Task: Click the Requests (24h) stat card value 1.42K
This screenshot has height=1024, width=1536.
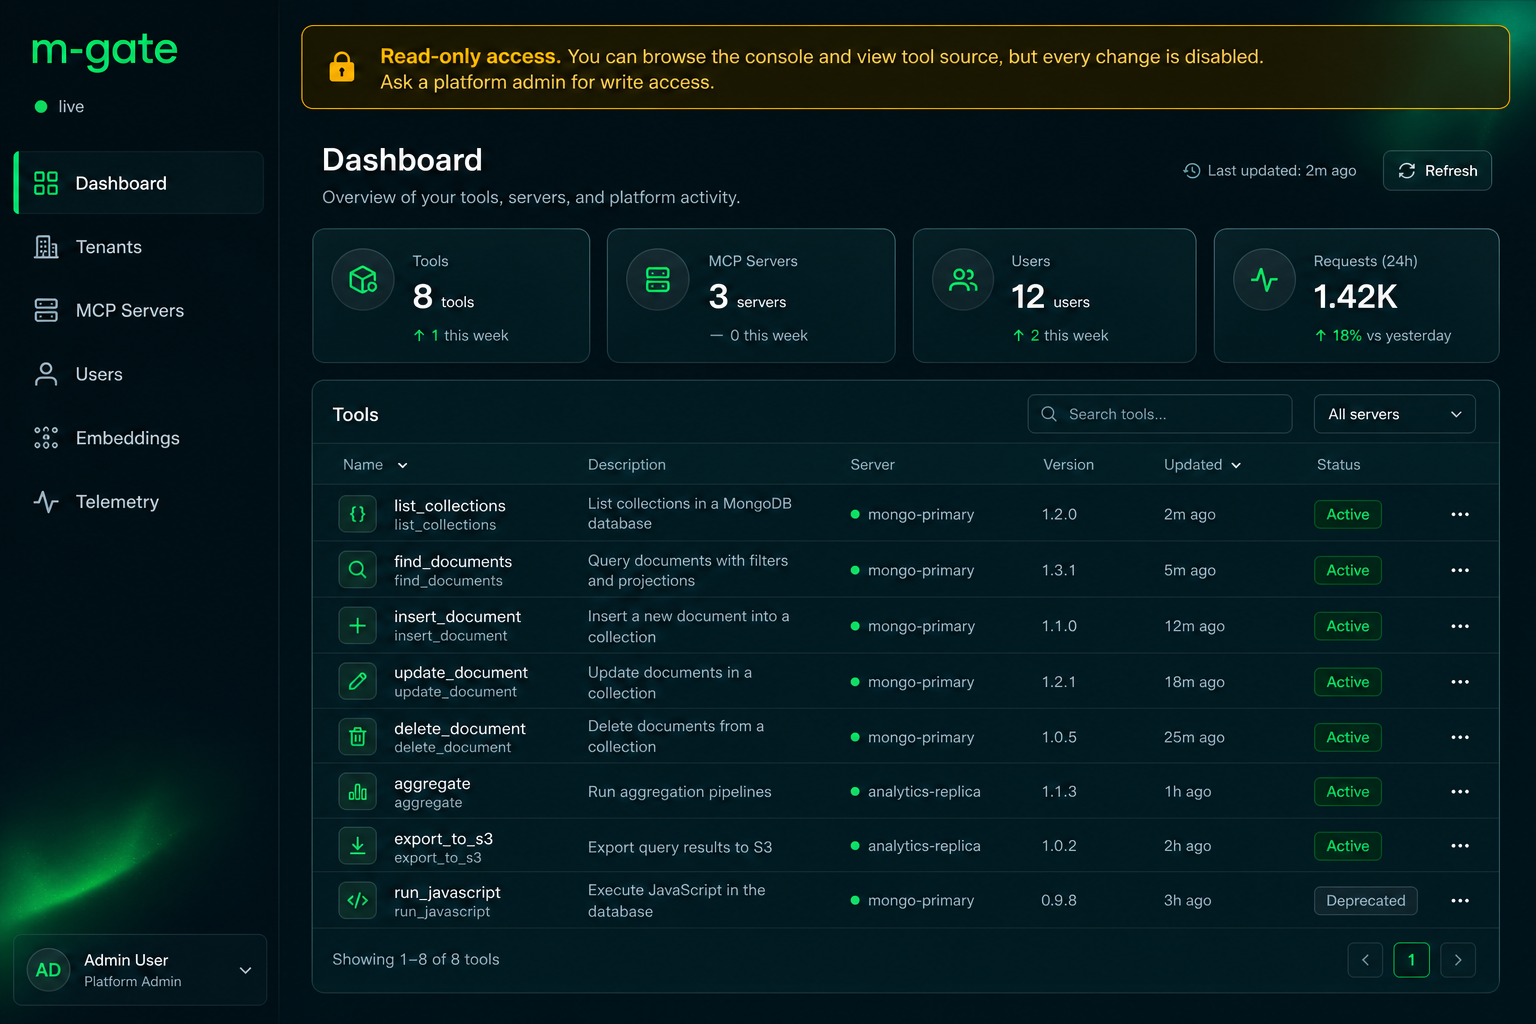Action: [x=1355, y=297]
